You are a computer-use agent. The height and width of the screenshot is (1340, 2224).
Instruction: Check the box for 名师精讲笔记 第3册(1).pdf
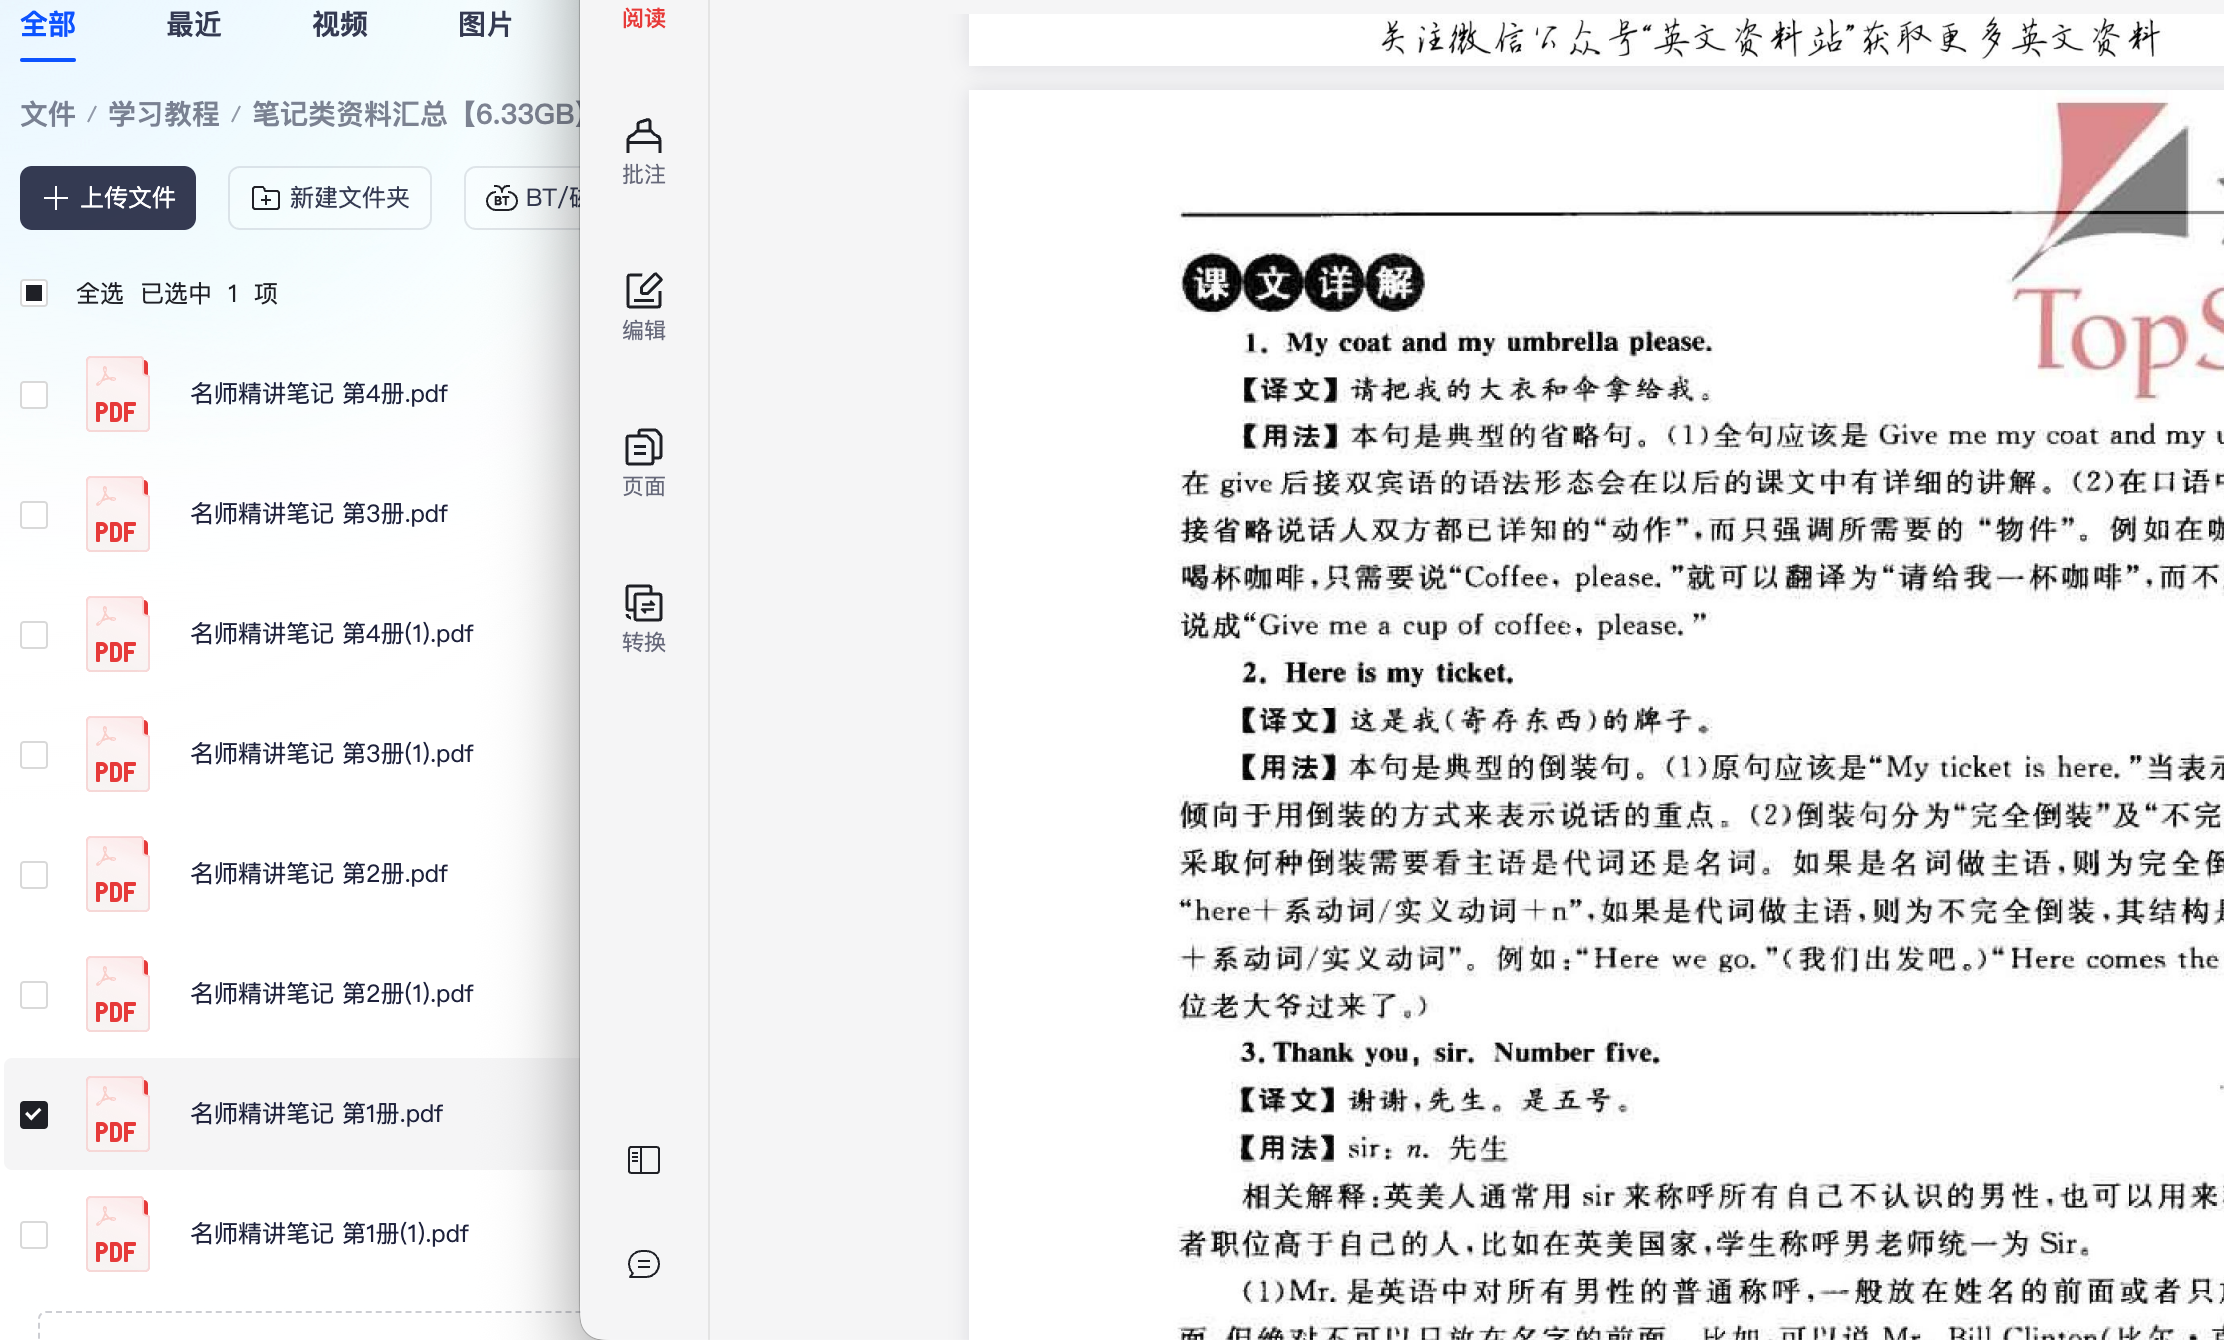(x=35, y=754)
